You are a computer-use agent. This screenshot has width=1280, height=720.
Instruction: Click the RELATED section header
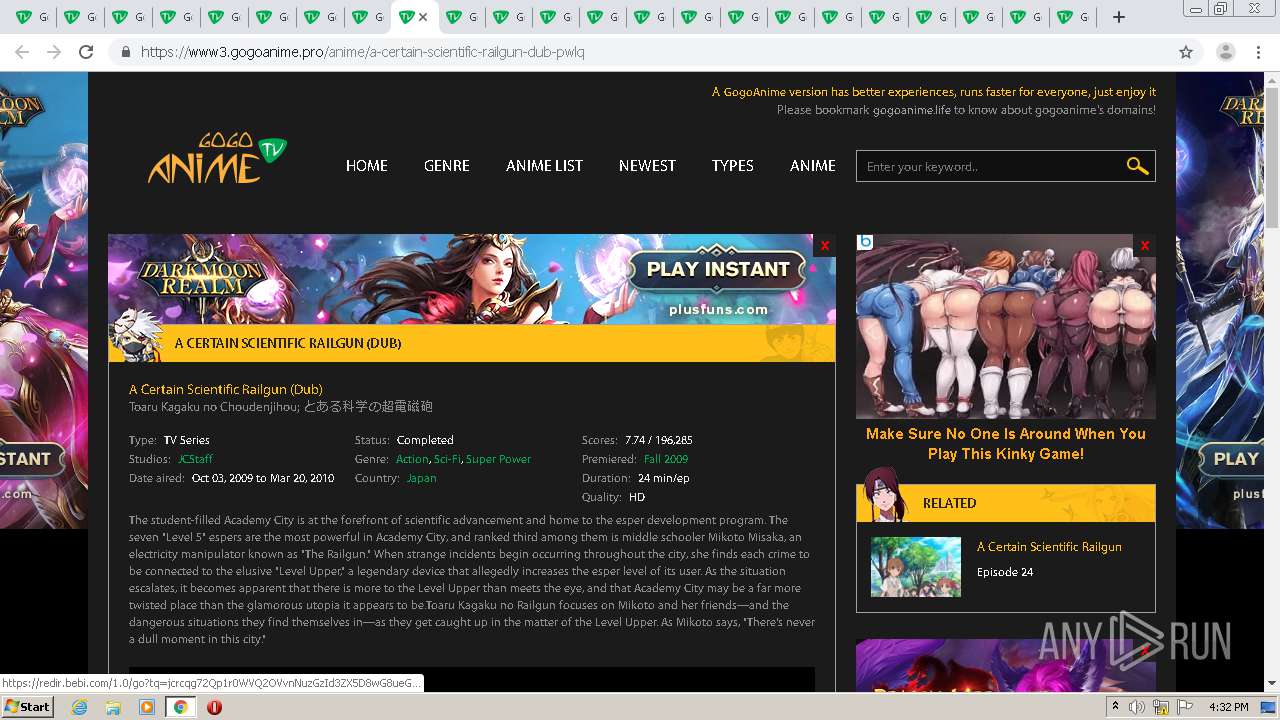coord(1006,503)
